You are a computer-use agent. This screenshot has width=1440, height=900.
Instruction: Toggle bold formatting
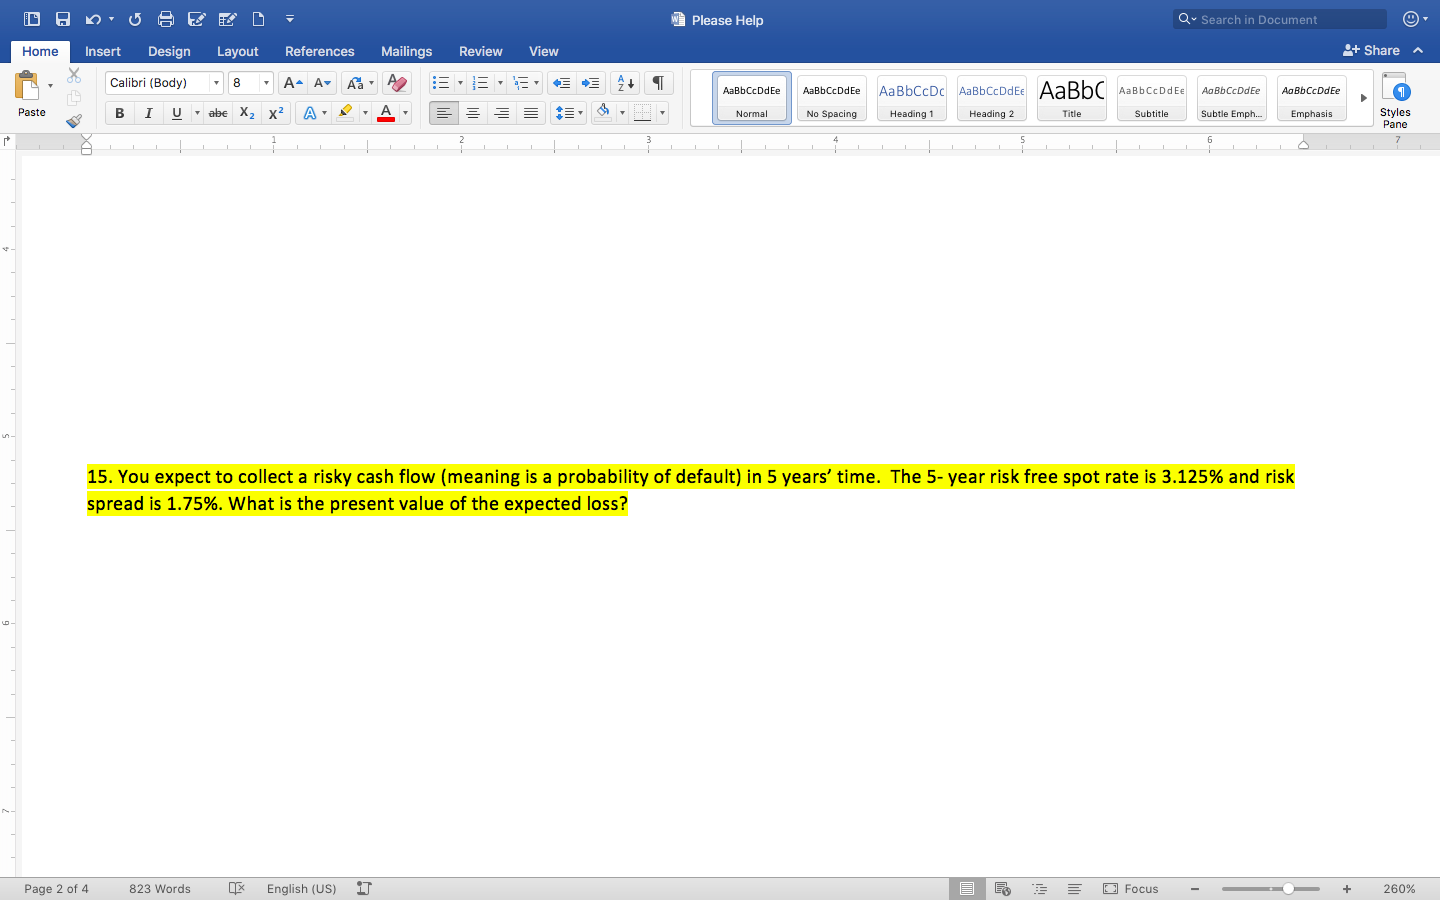pyautogui.click(x=119, y=112)
